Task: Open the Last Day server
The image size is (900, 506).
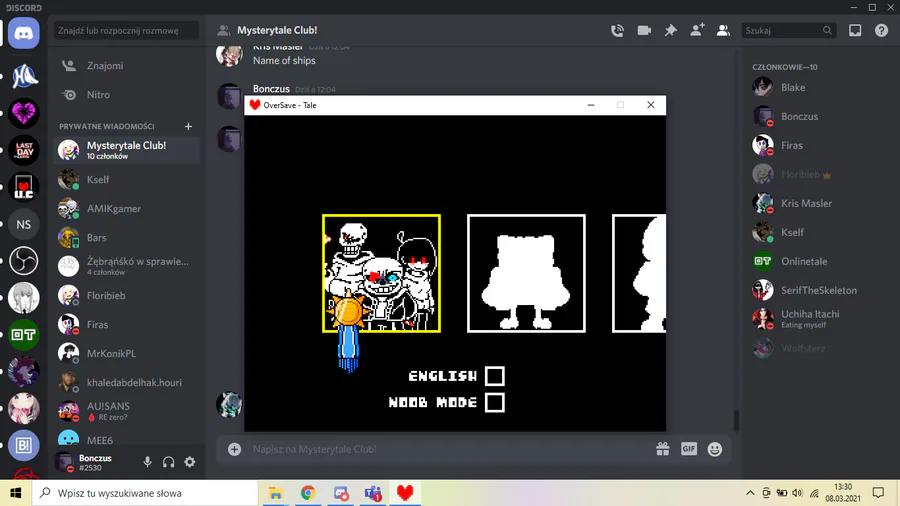Action: coord(24,150)
